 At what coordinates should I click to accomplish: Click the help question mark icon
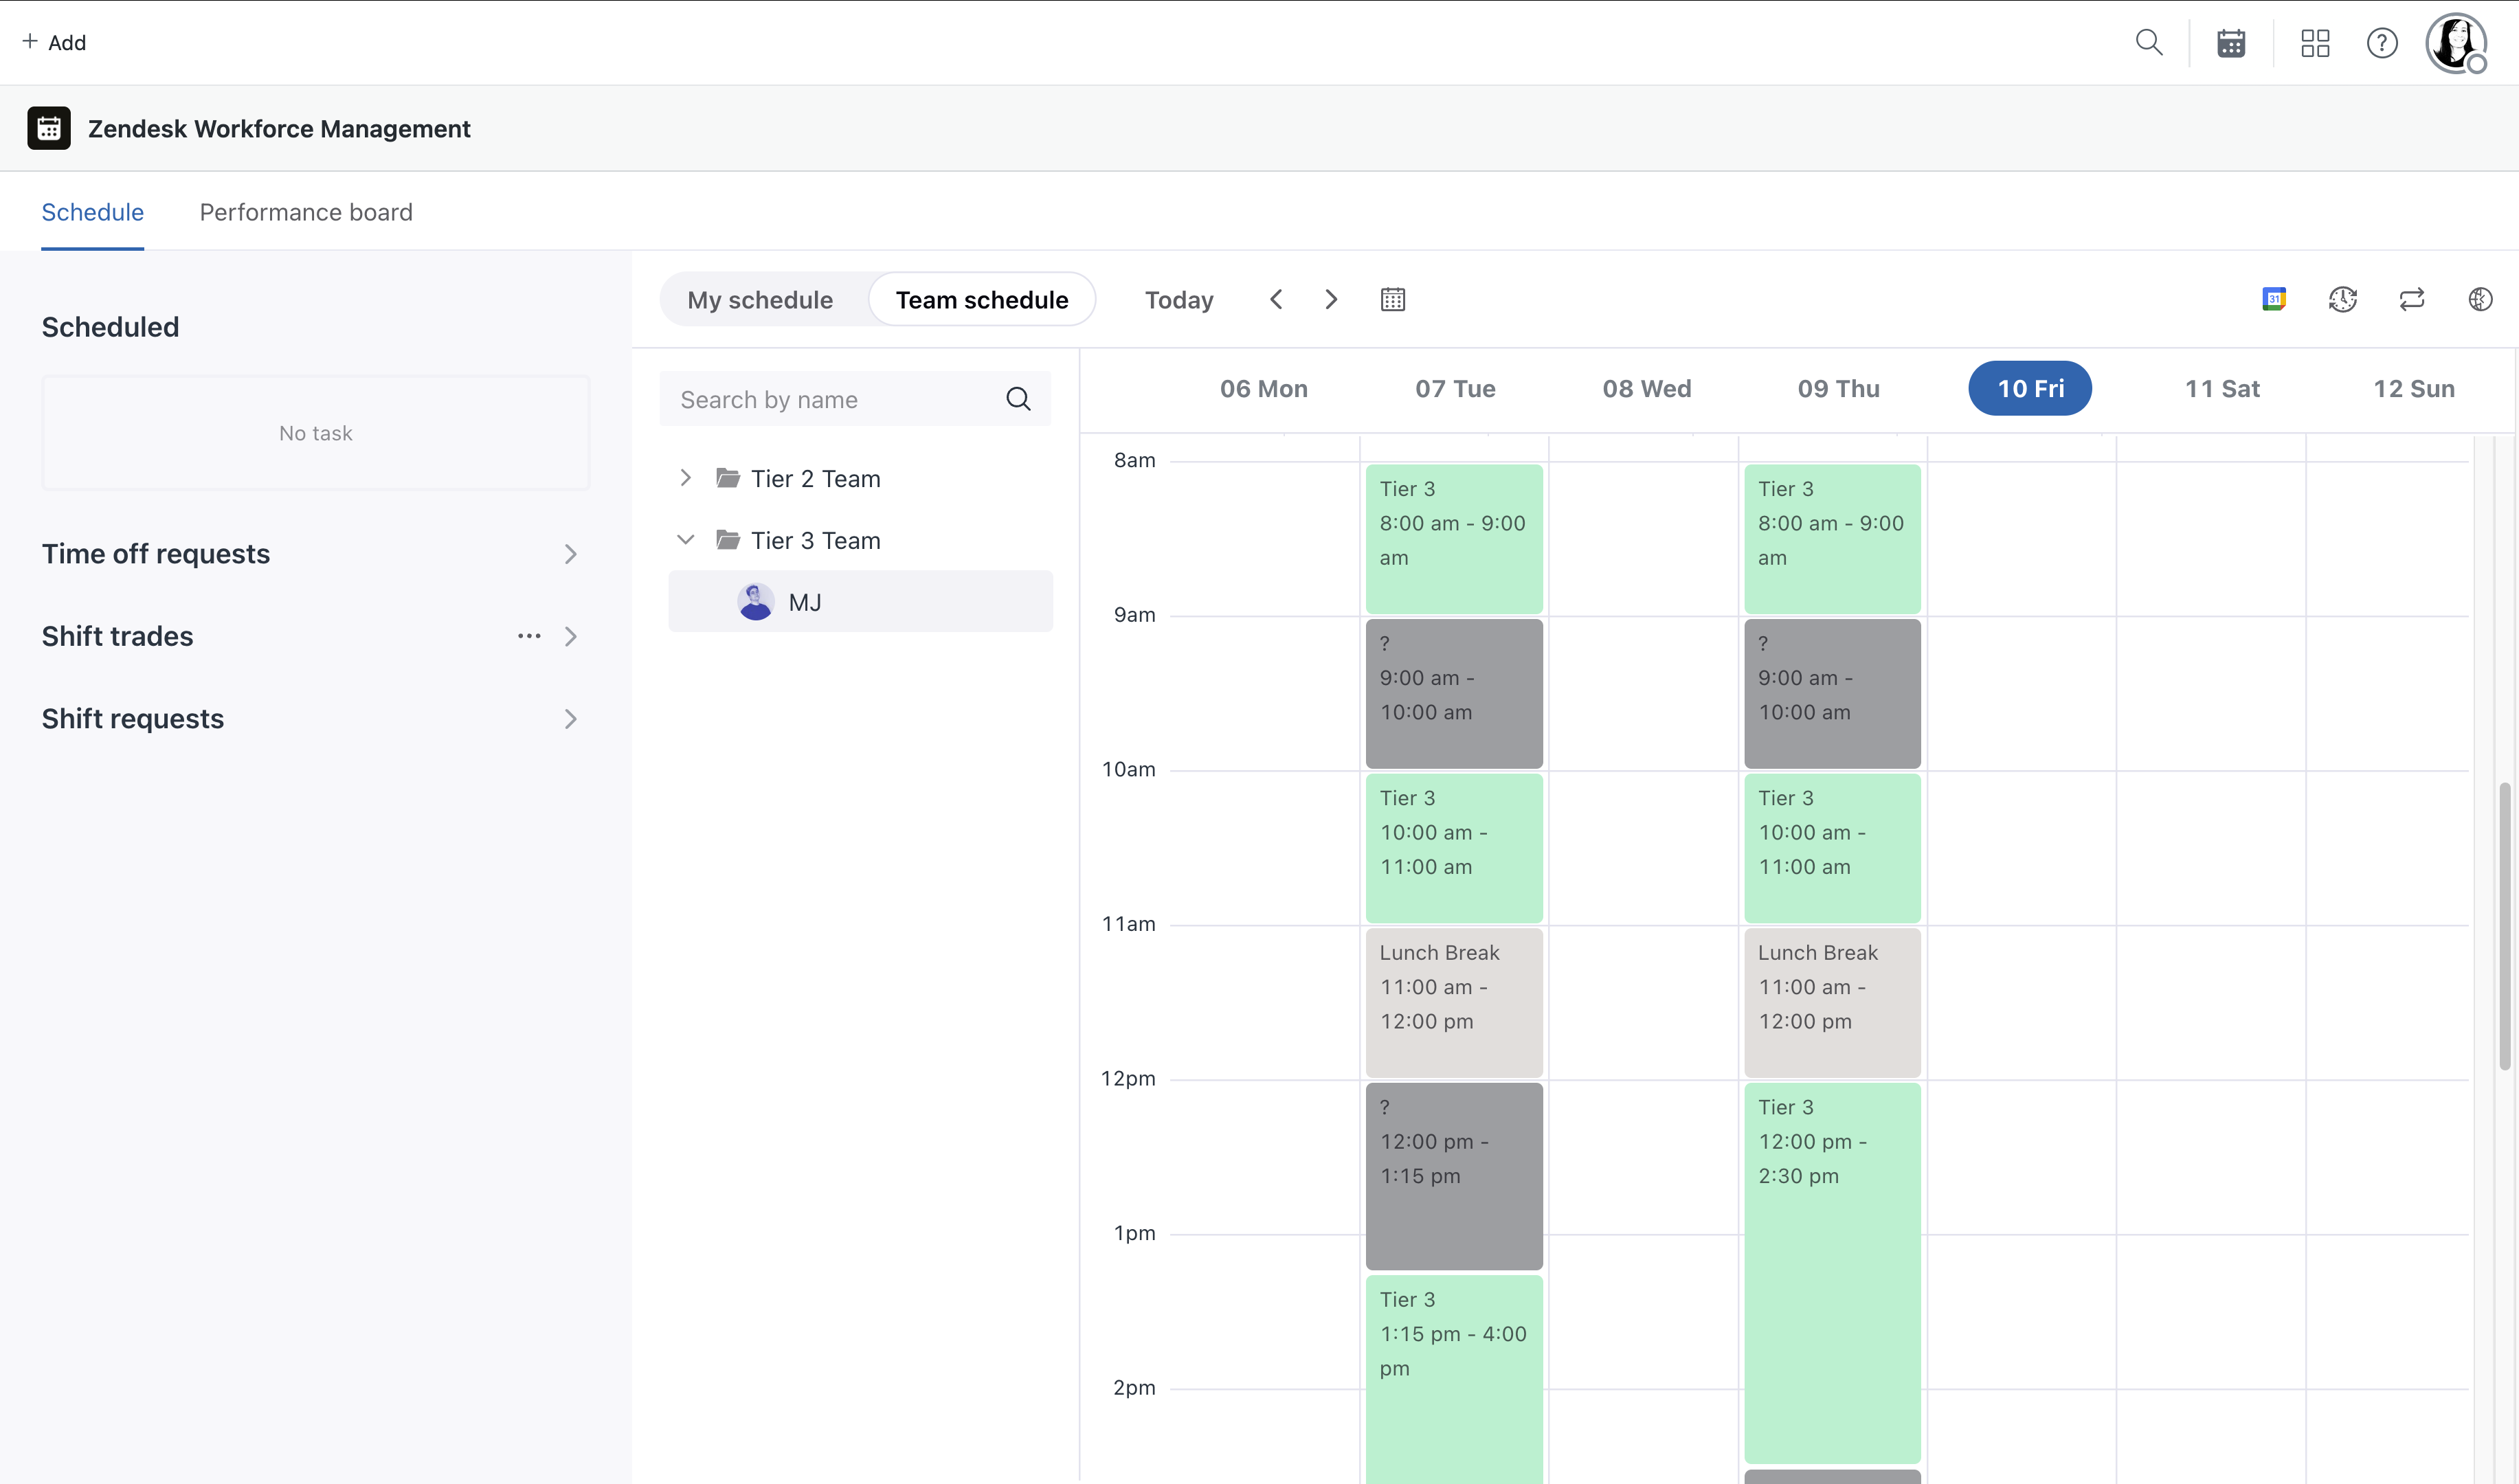[x=2382, y=43]
